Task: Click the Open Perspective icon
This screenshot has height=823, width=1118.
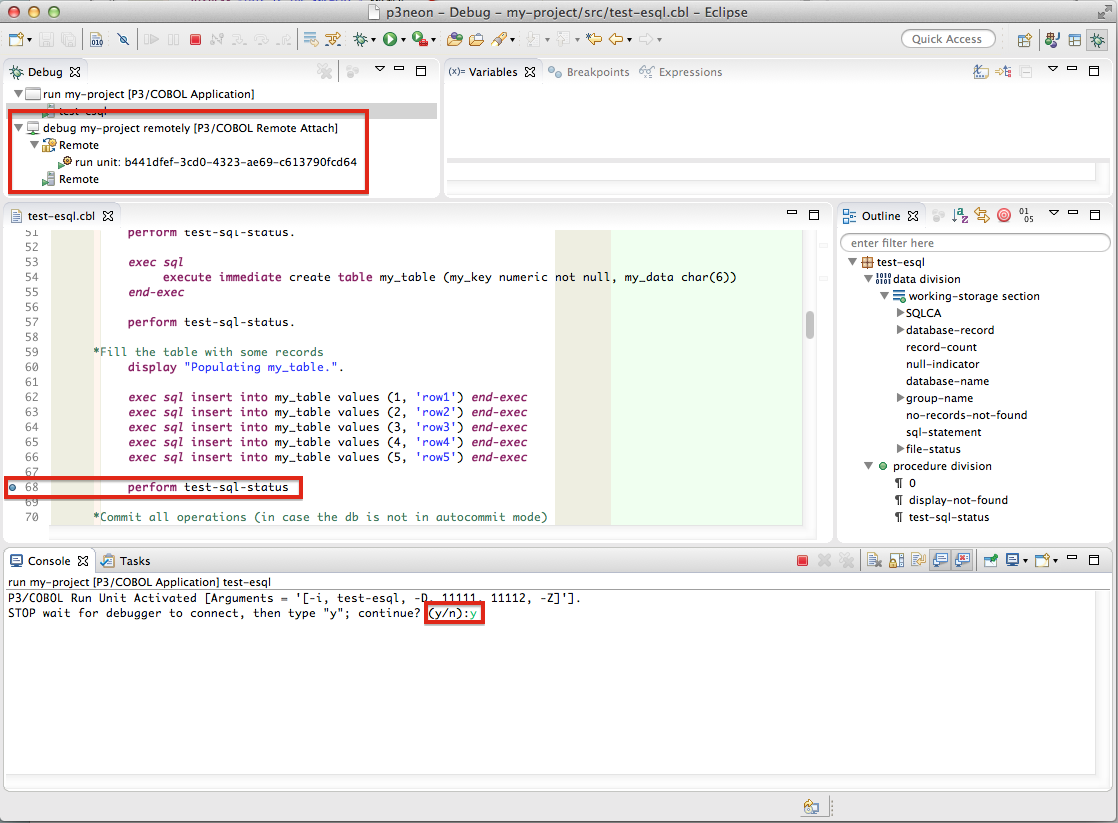Action: click(x=1025, y=40)
